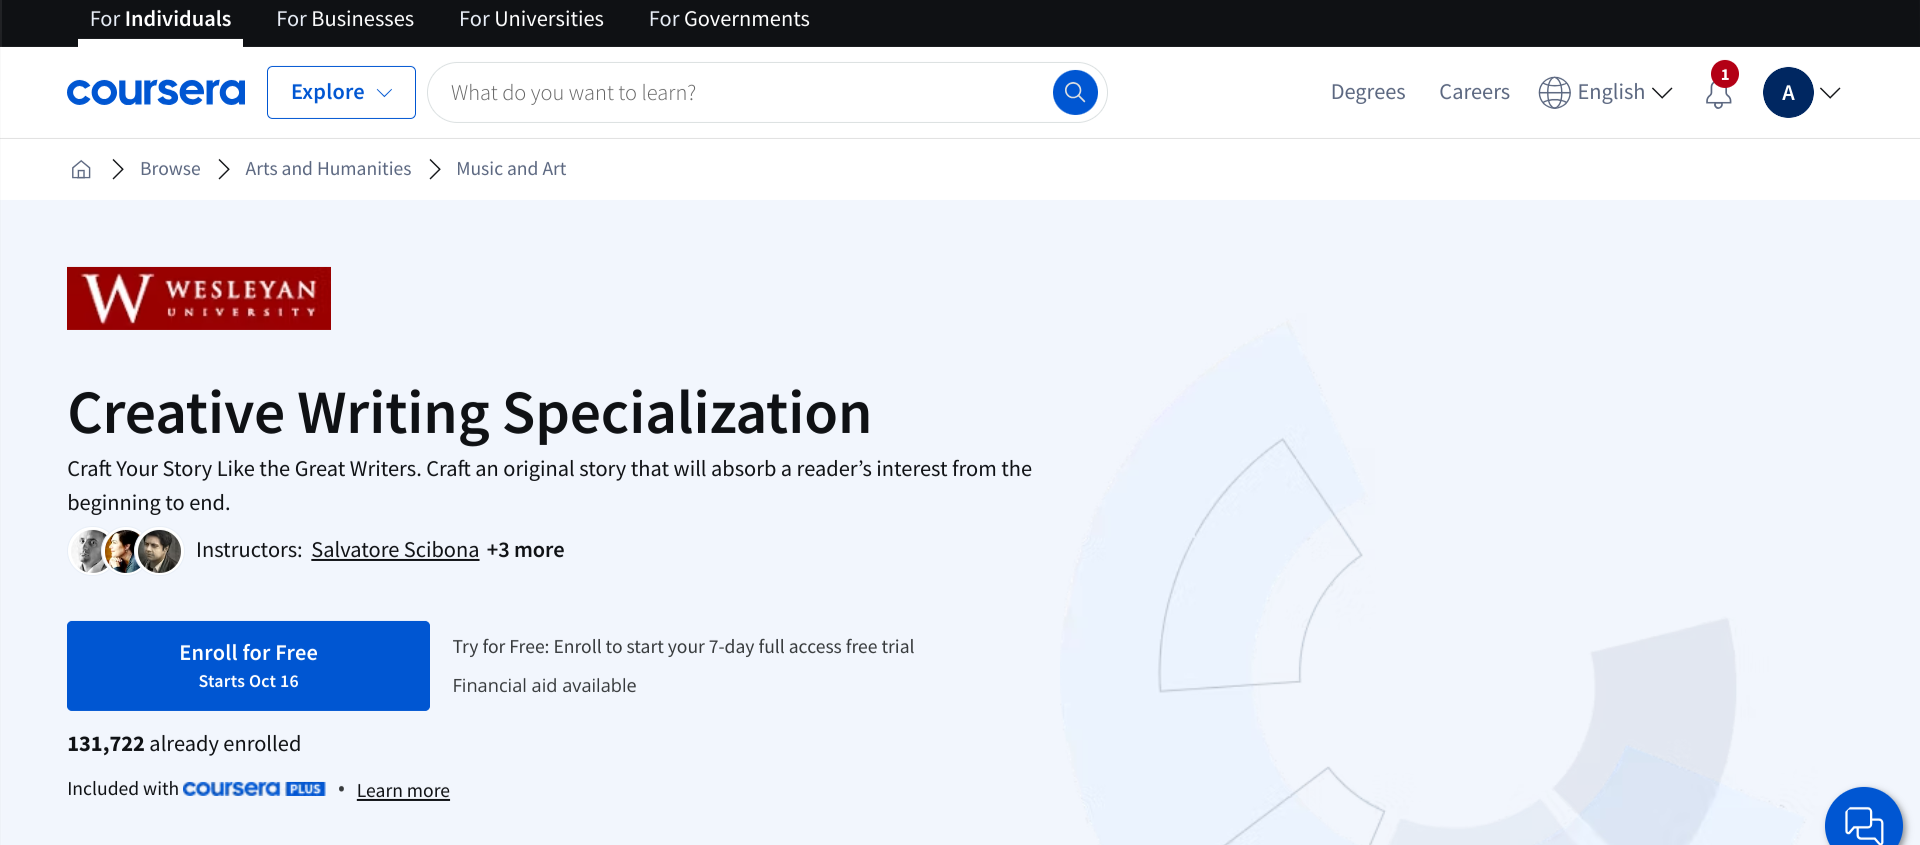Open the profile avatar menu
The width and height of the screenshot is (1920, 845).
1801,93
